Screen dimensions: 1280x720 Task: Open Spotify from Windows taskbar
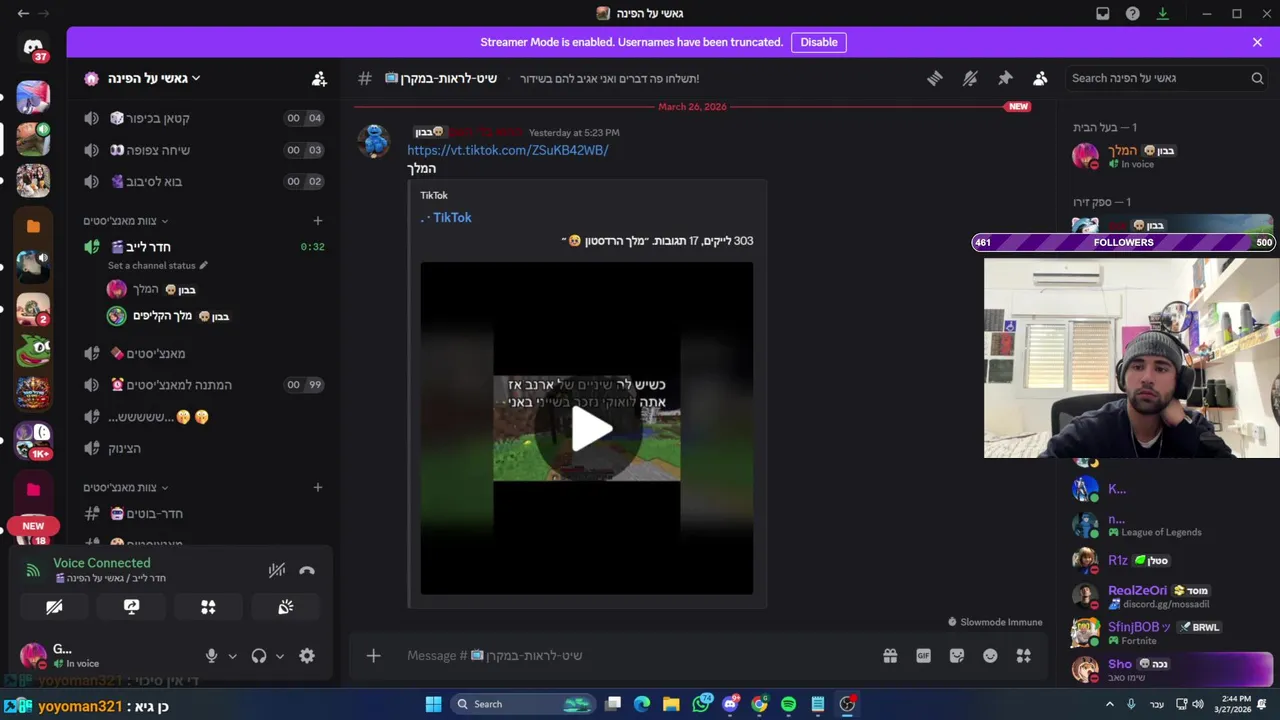pyautogui.click(x=788, y=704)
